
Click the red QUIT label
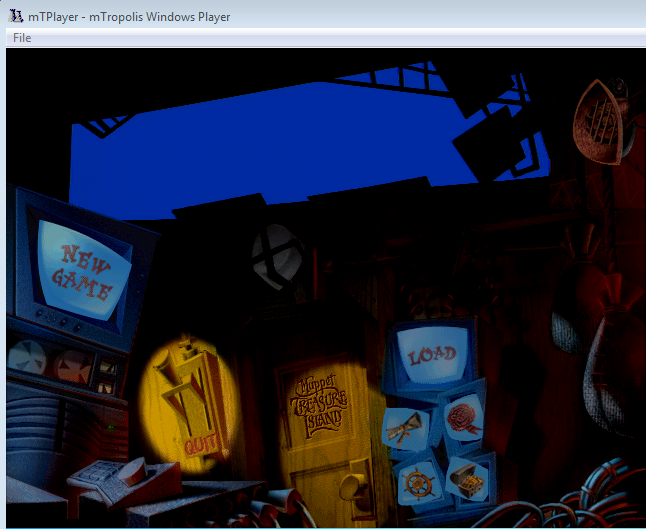(x=201, y=440)
